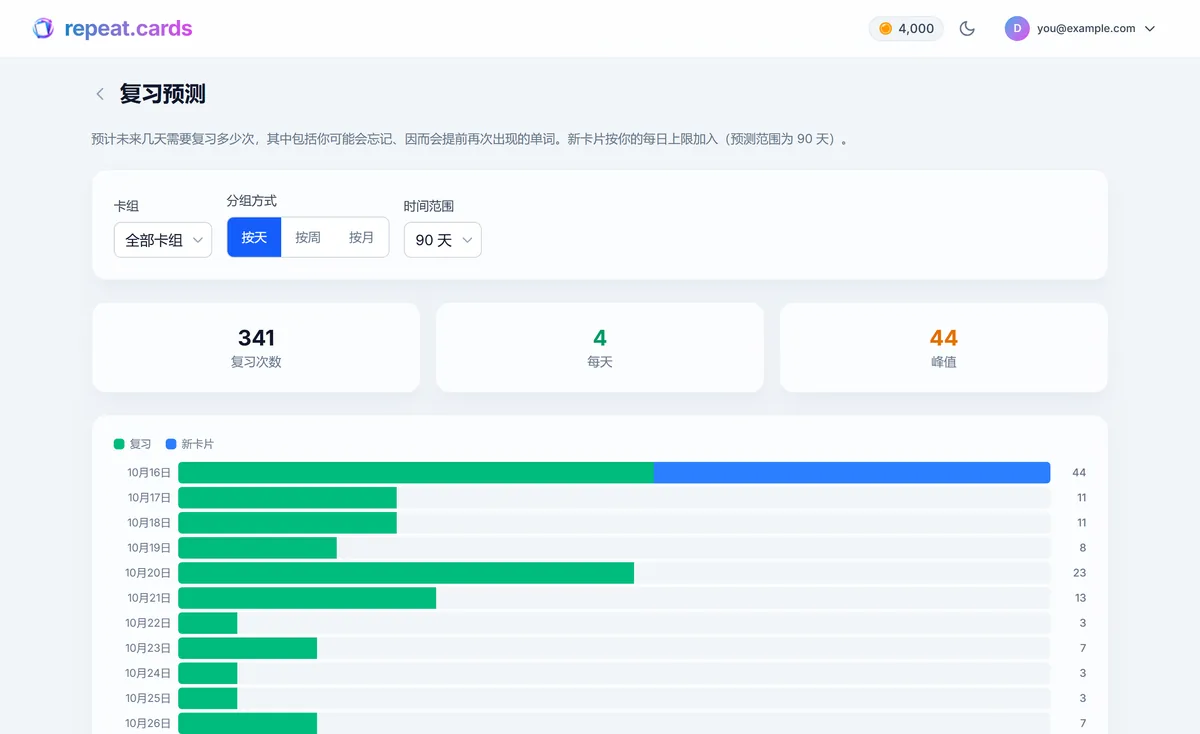Viewport: 1200px width, 734px height.
Task: Click the 10月23日 date label
Action: 148,648
